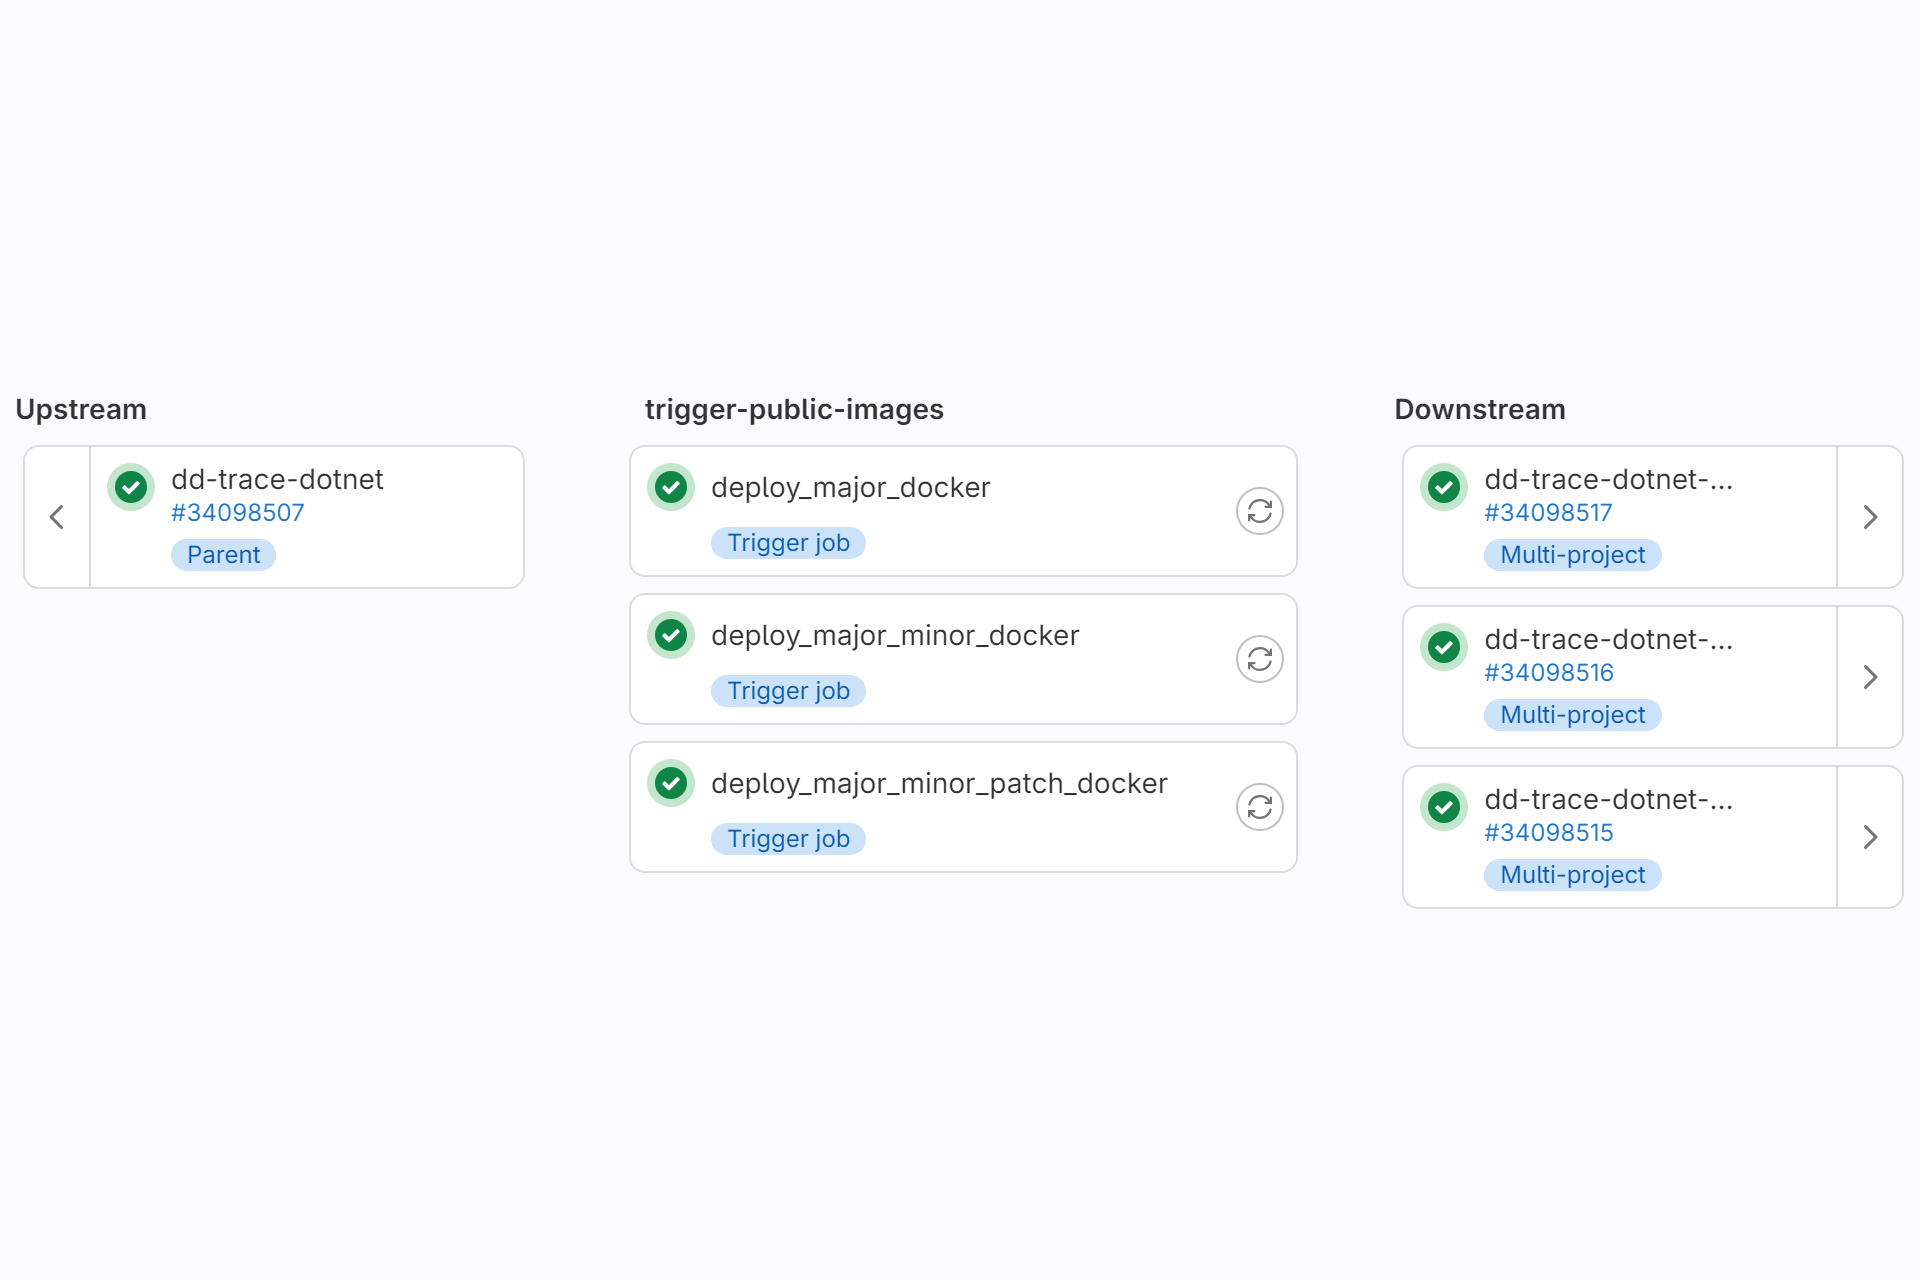This screenshot has height=1280, width=1920.
Task: Expand downstream pipeline #34098516 jobs
Action: (x=1870, y=677)
